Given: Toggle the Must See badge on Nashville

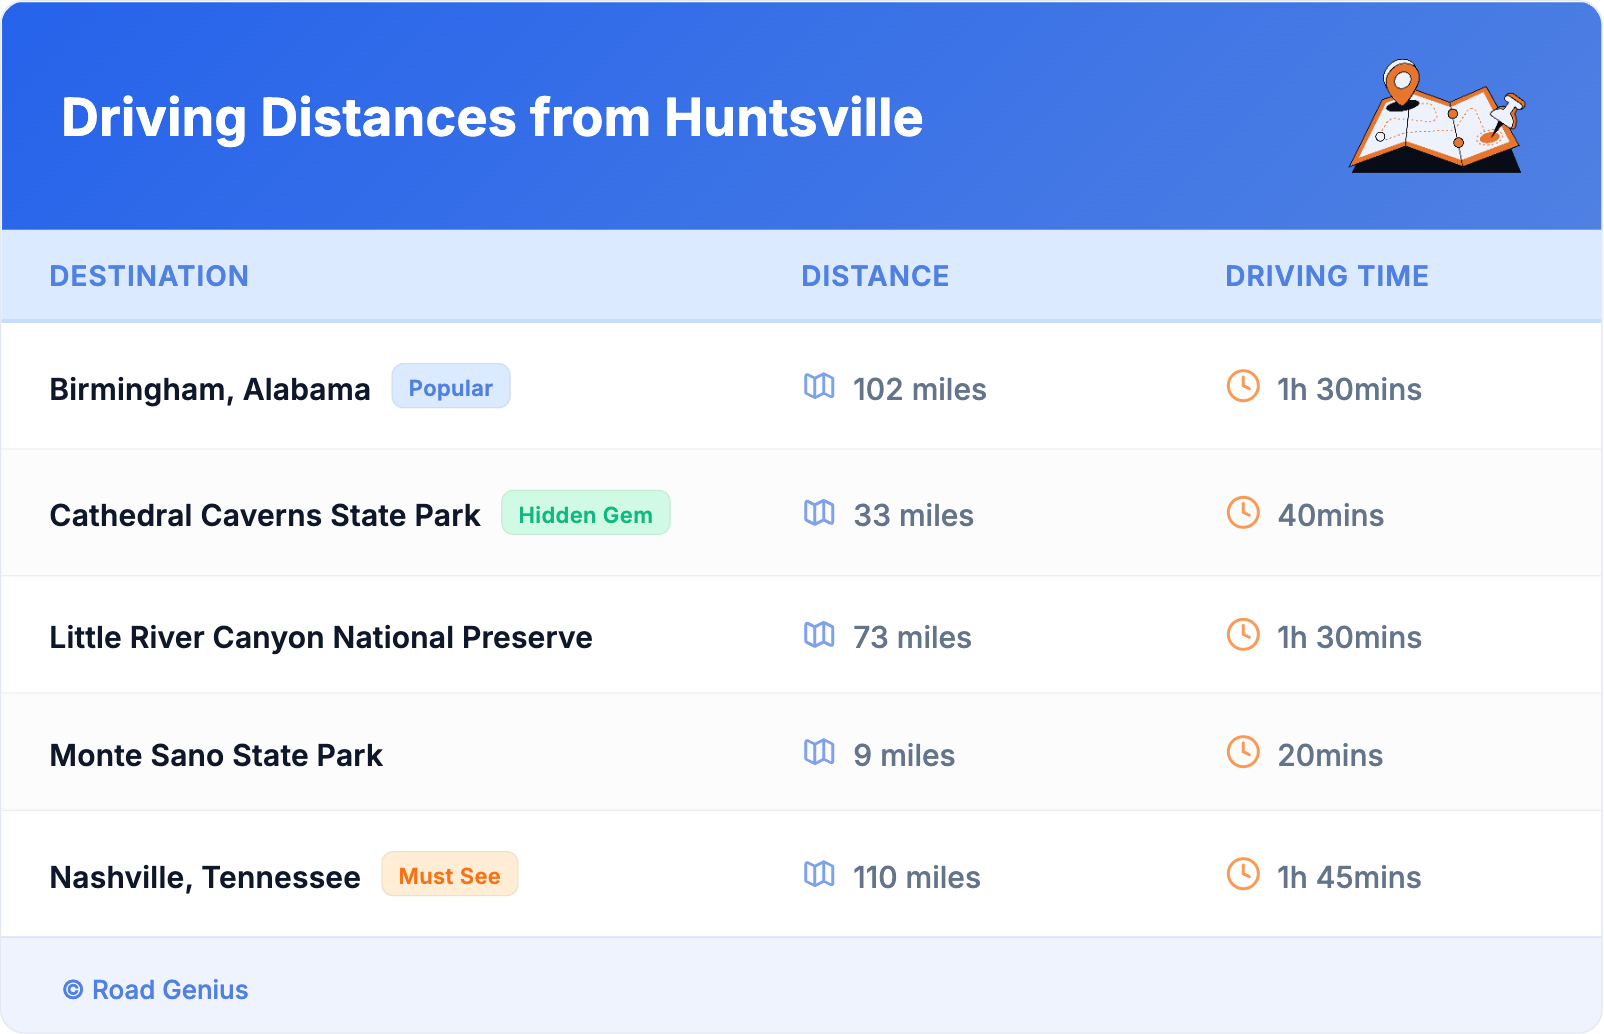Looking at the screenshot, I should 449,875.
